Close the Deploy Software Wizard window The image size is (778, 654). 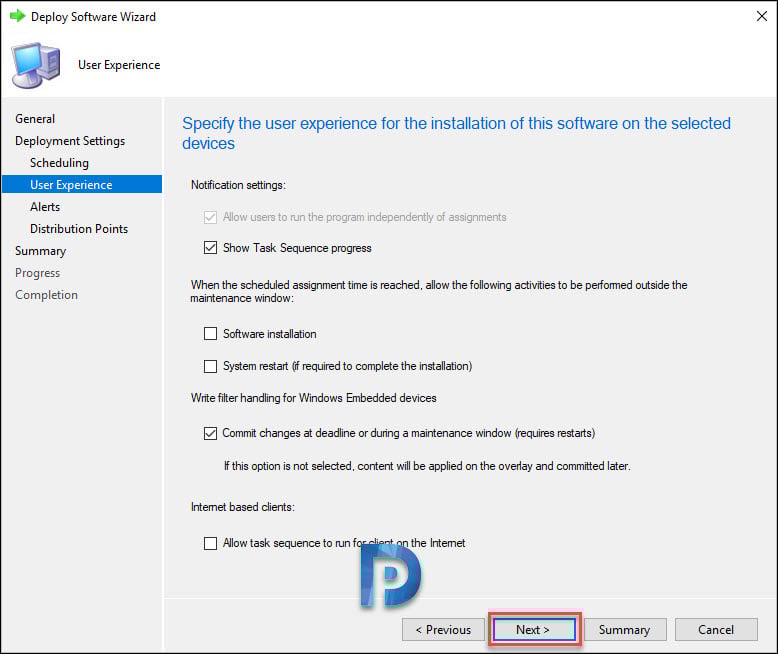762,16
